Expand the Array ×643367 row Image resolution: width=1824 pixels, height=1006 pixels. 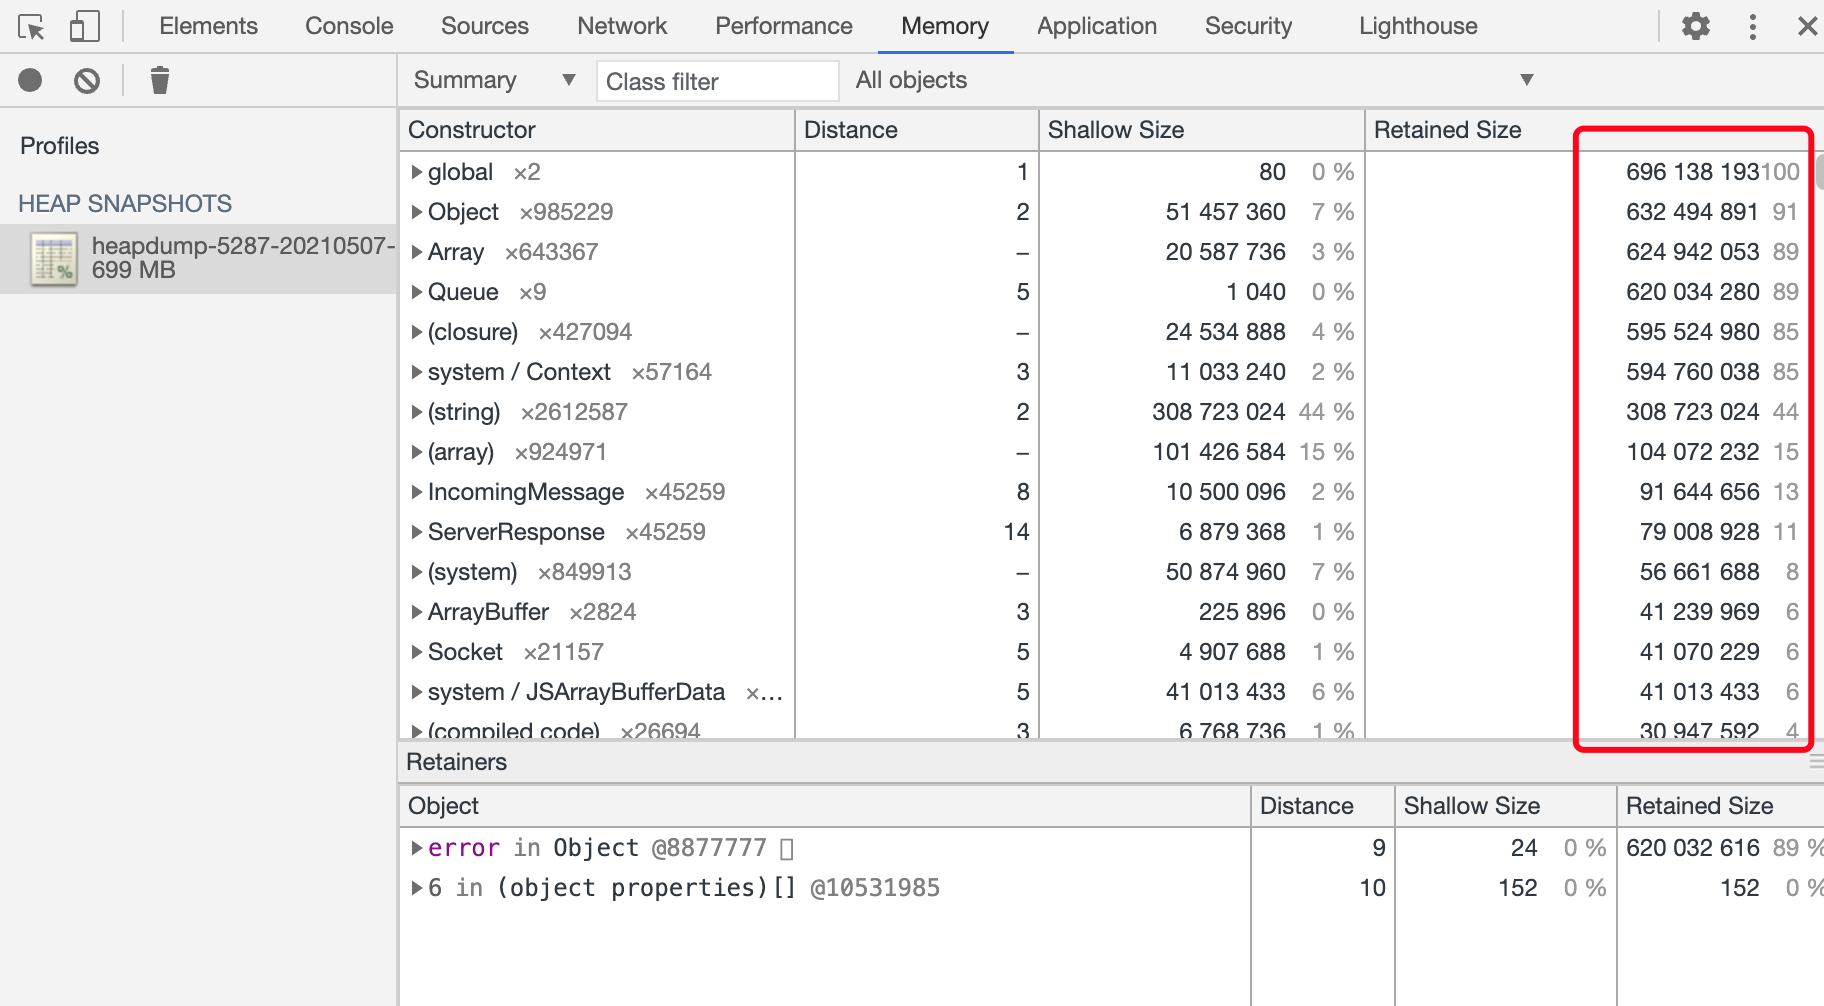click(x=417, y=252)
